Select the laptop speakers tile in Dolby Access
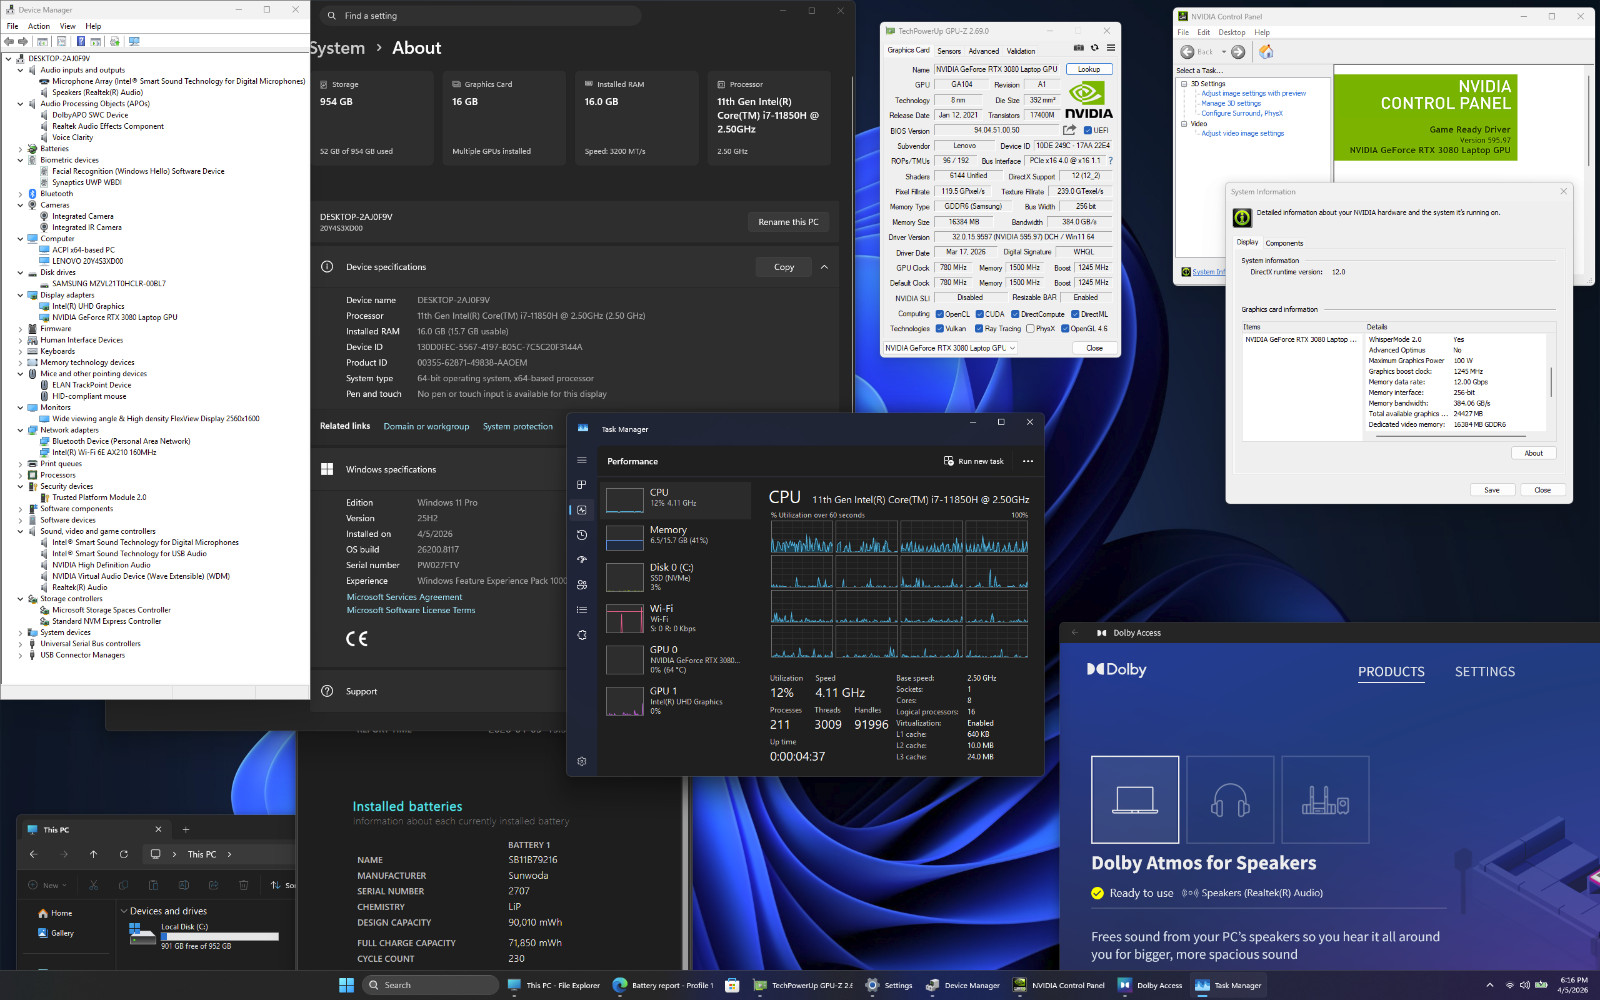 coord(1135,799)
